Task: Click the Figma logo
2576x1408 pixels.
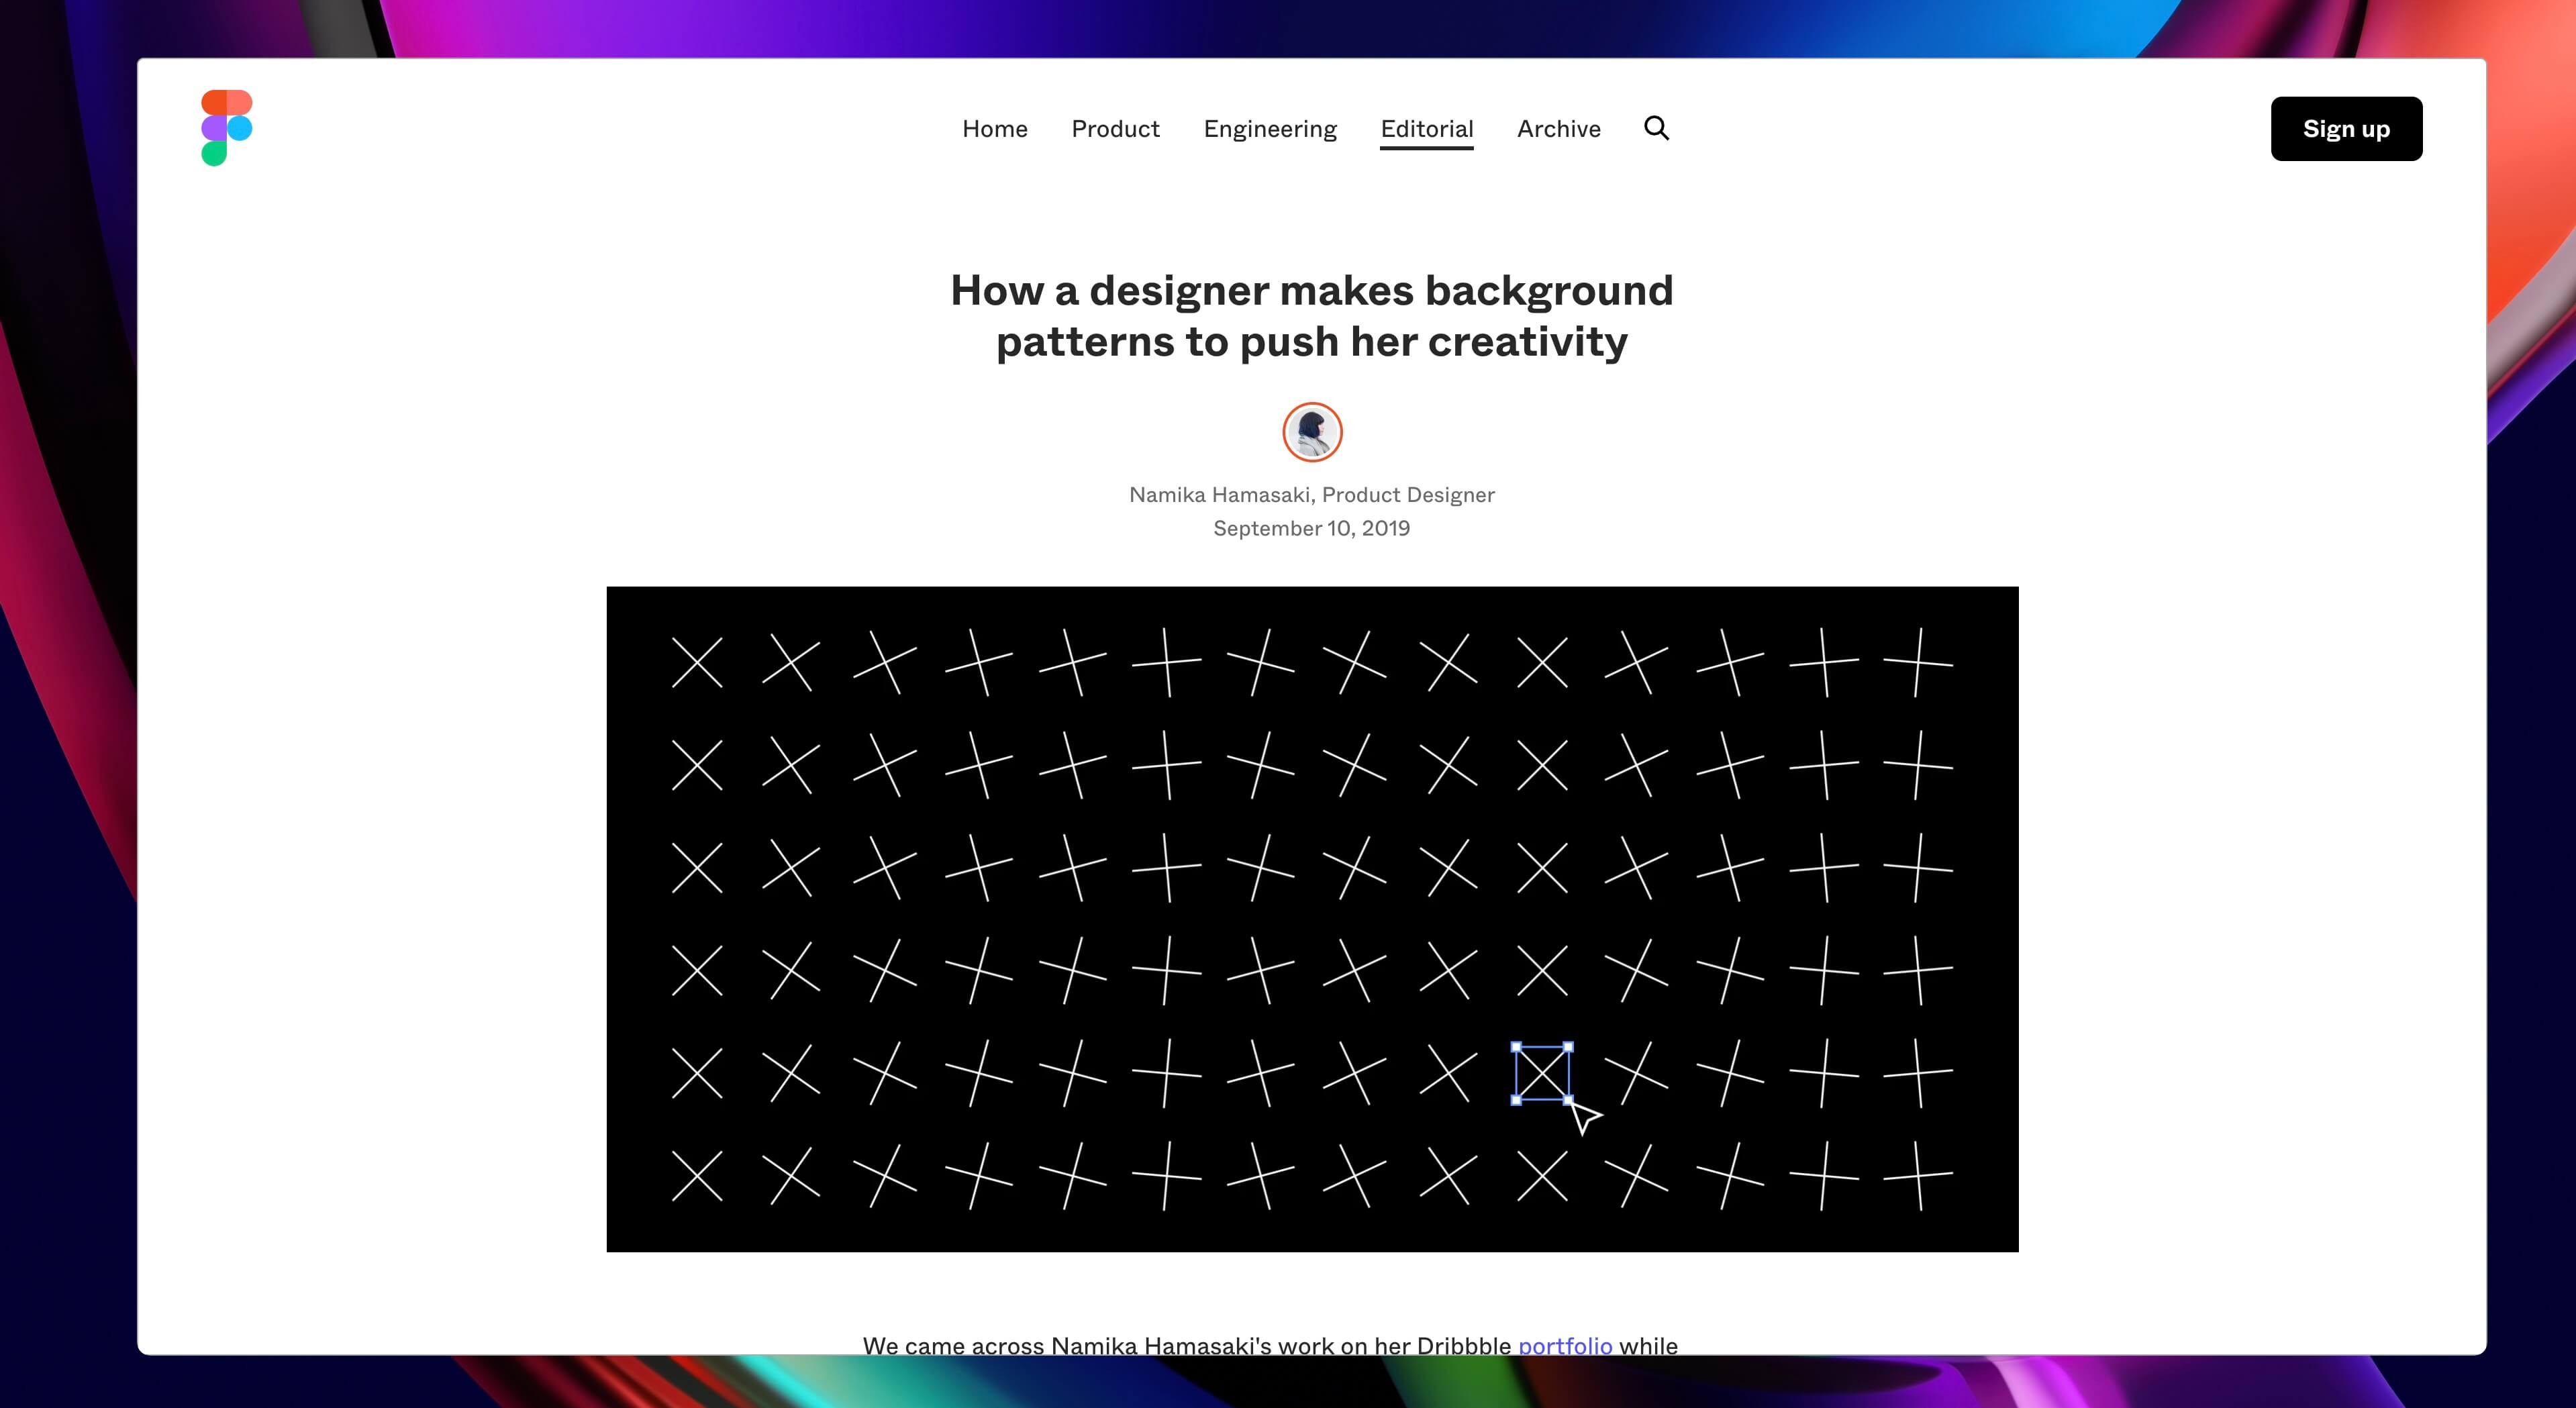Action: [226, 128]
